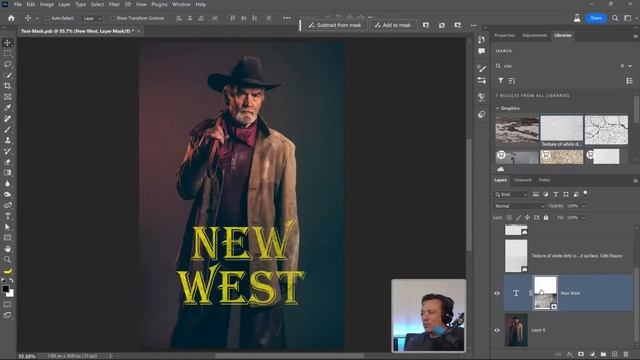
Task: Enable the Auto-Select checkbox
Action: (x=47, y=18)
